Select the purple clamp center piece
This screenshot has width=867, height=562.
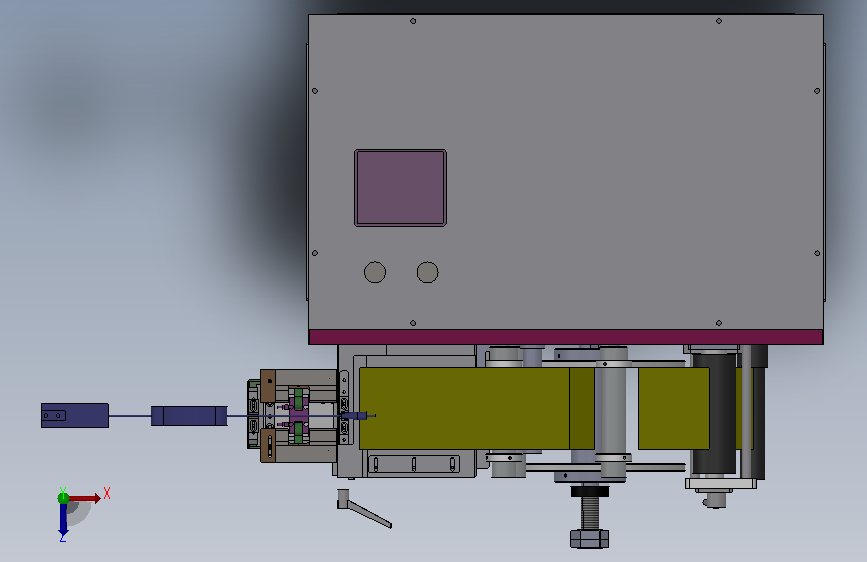[x=299, y=415]
